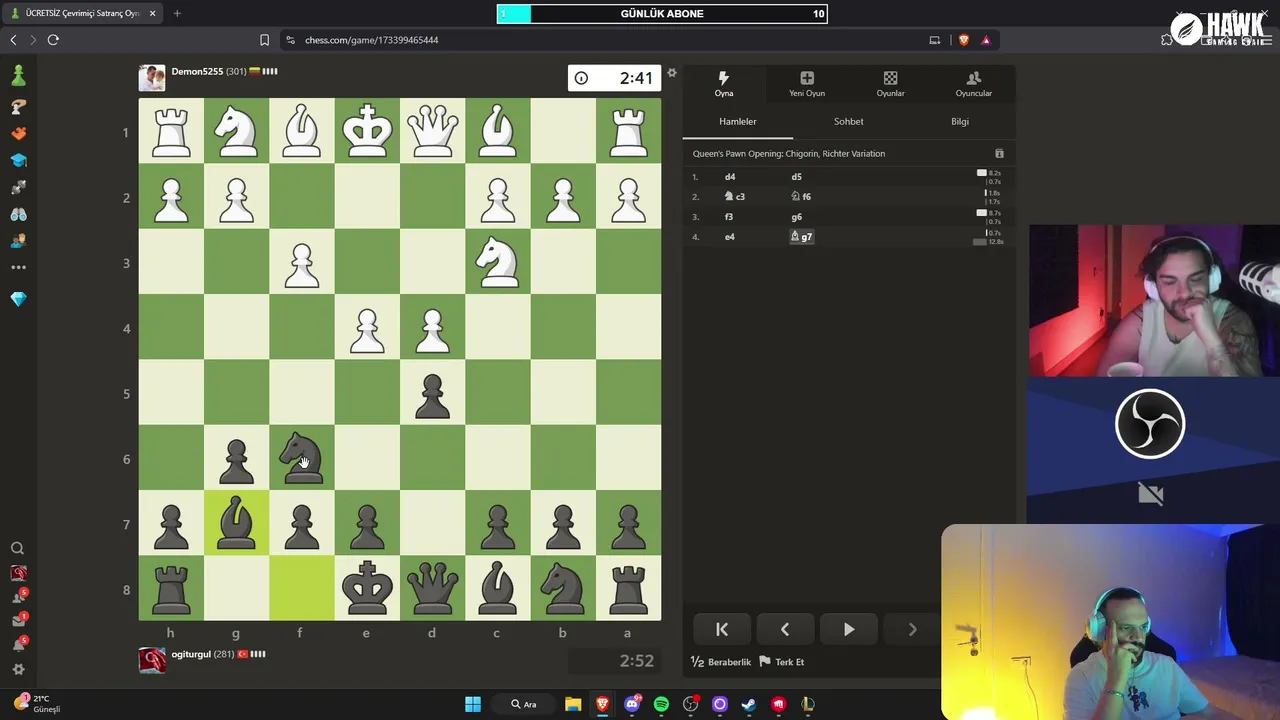This screenshot has width=1280, height=720.
Task: Open a new browser tab with plus button
Action: [x=177, y=13]
